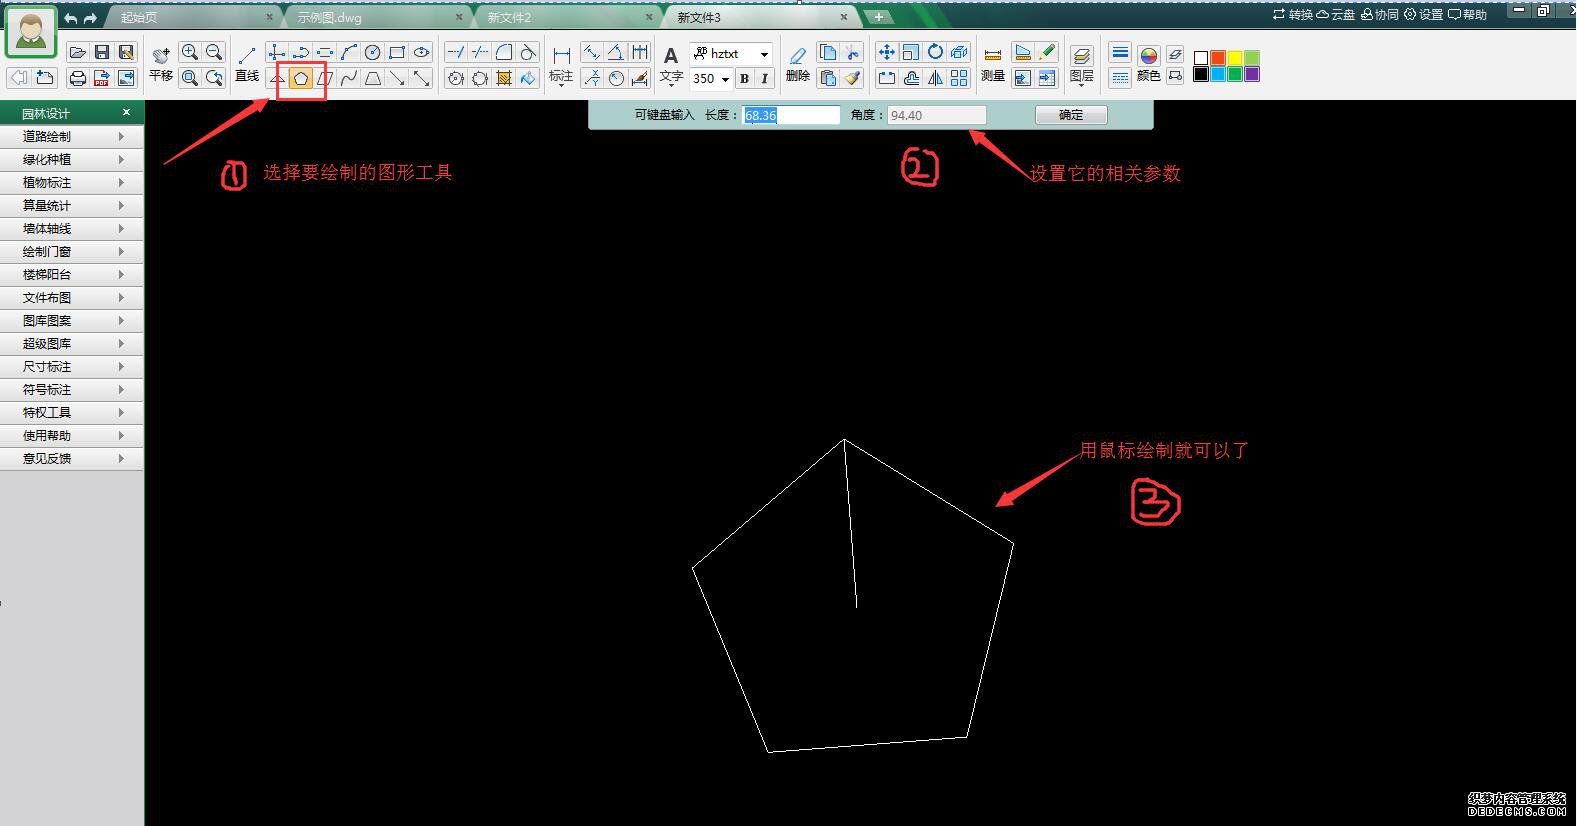1577x826 pixels.
Task: Select the 直线 line tool
Action: 247,63
